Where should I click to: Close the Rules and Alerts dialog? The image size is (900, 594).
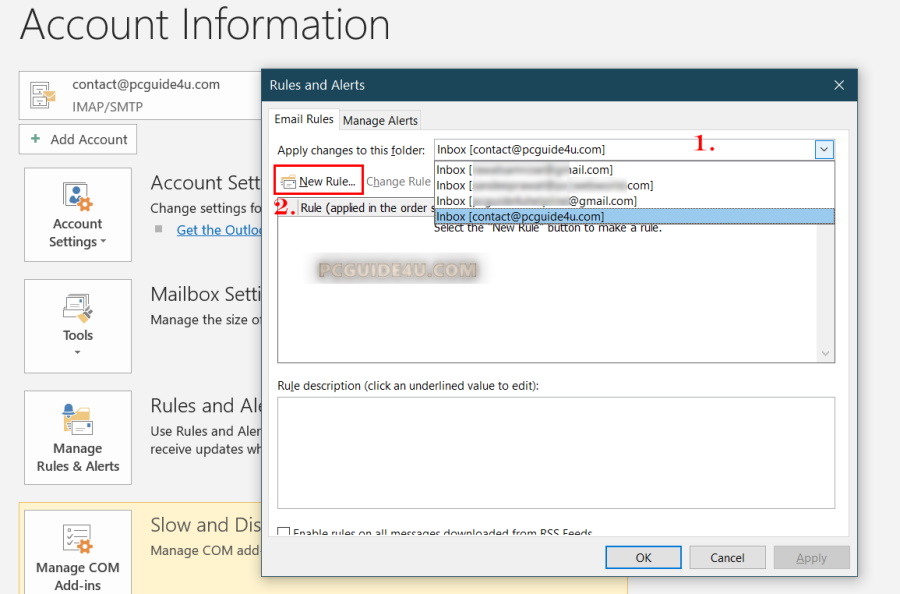838,86
